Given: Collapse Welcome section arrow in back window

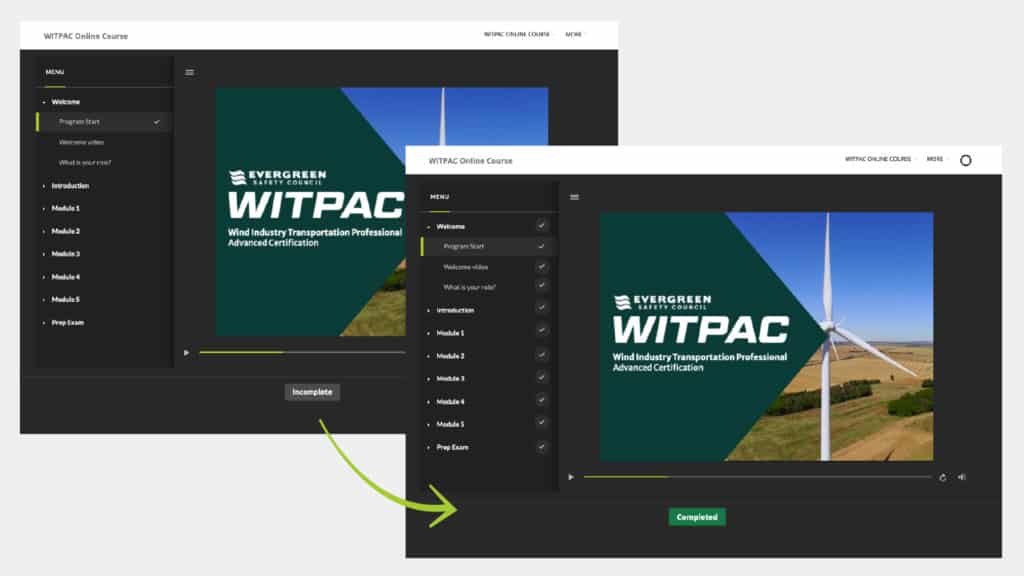Looking at the screenshot, I should (44, 103).
